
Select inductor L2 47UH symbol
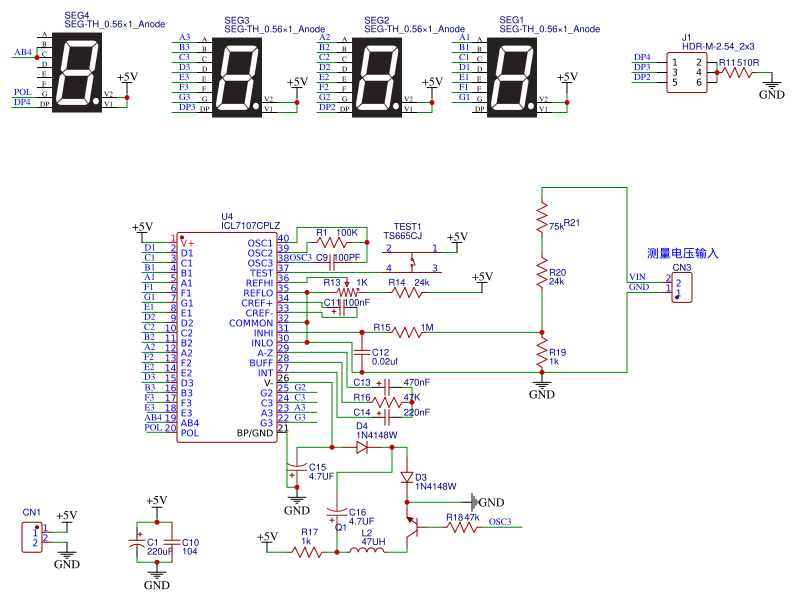[x=368, y=550]
